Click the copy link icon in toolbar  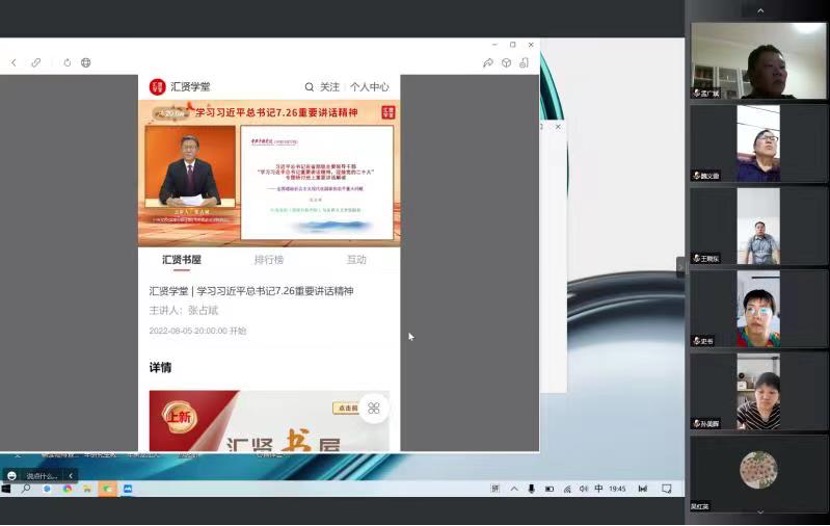pos(36,63)
